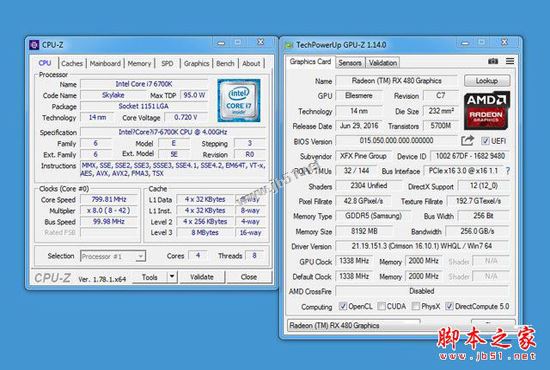Image resolution: width=550 pixels, height=370 pixels.
Task: Switch to the SPD tab
Action: [x=167, y=63]
